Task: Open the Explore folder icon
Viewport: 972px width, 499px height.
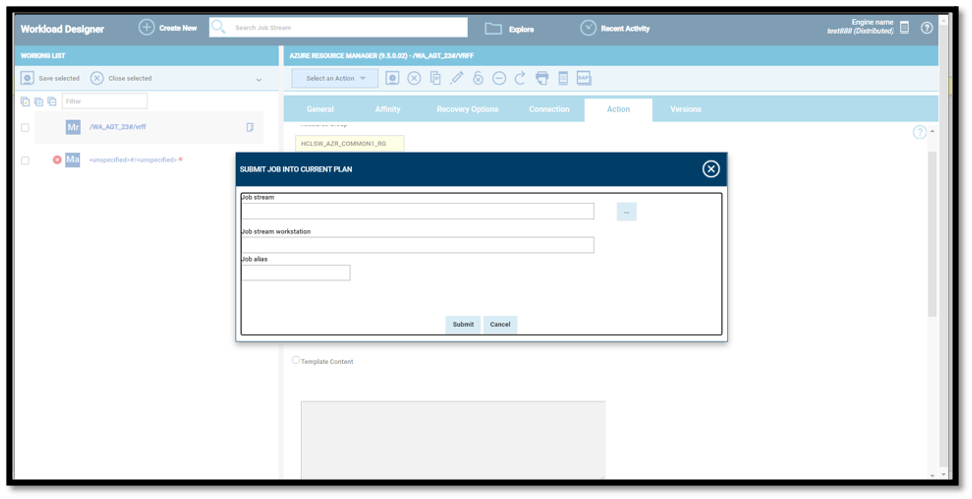Action: point(493,29)
